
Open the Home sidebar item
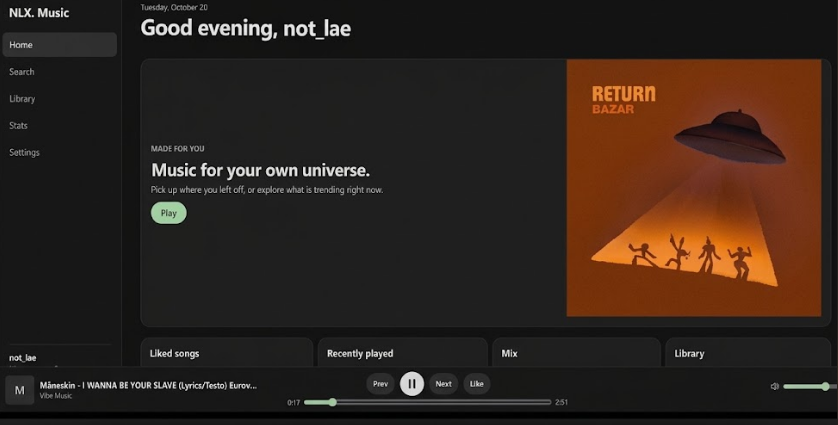point(59,45)
